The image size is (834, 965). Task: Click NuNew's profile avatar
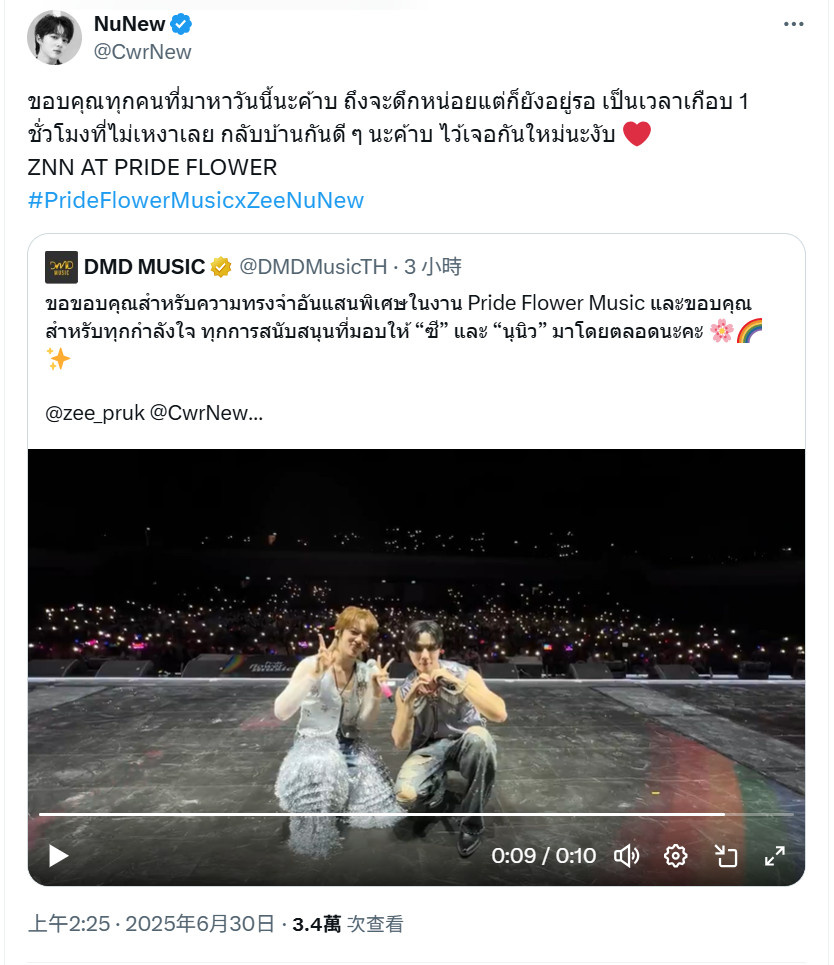click(x=54, y=38)
